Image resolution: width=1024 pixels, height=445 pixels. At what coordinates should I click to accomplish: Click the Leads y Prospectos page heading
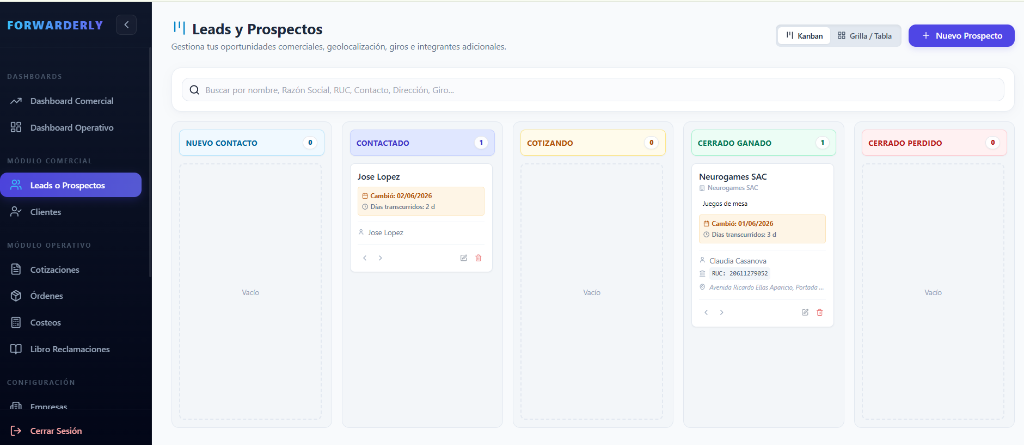[257, 29]
